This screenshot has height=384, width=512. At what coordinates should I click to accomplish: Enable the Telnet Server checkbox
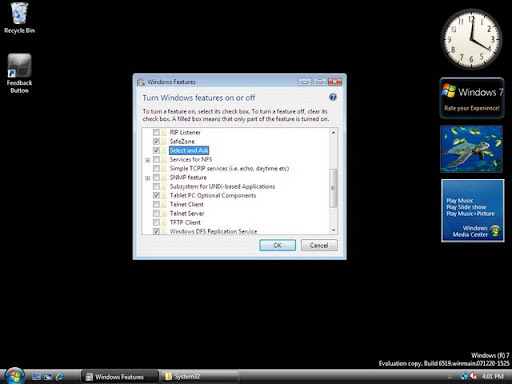click(156, 213)
